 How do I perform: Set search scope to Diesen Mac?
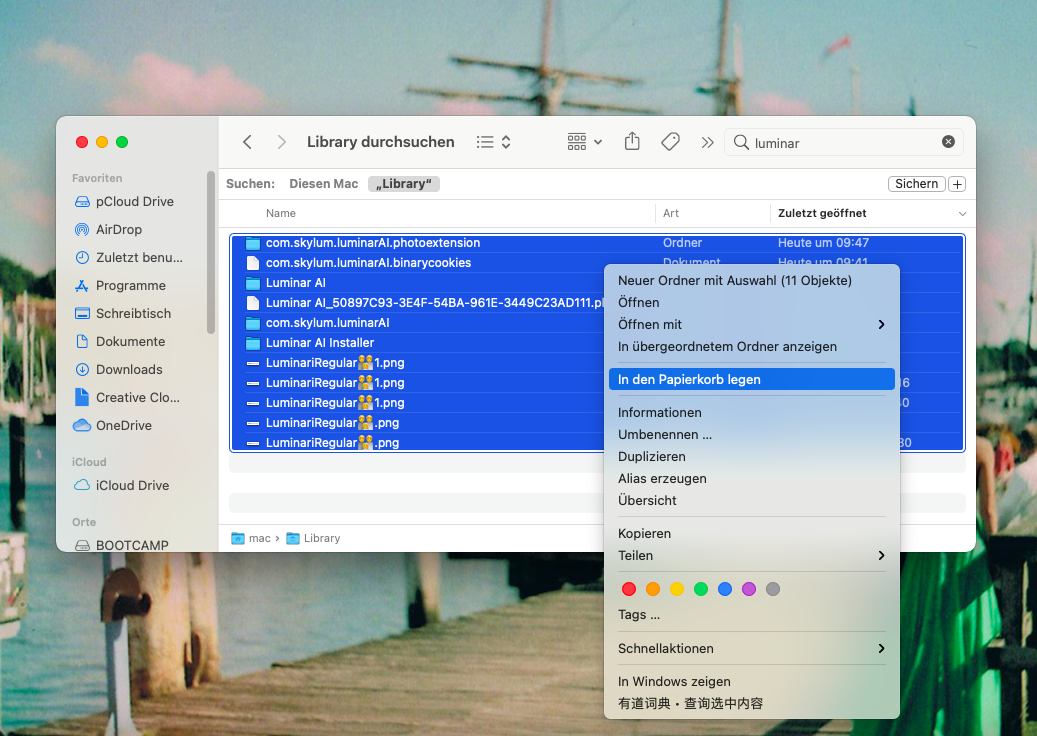click(x=323, y=184)
